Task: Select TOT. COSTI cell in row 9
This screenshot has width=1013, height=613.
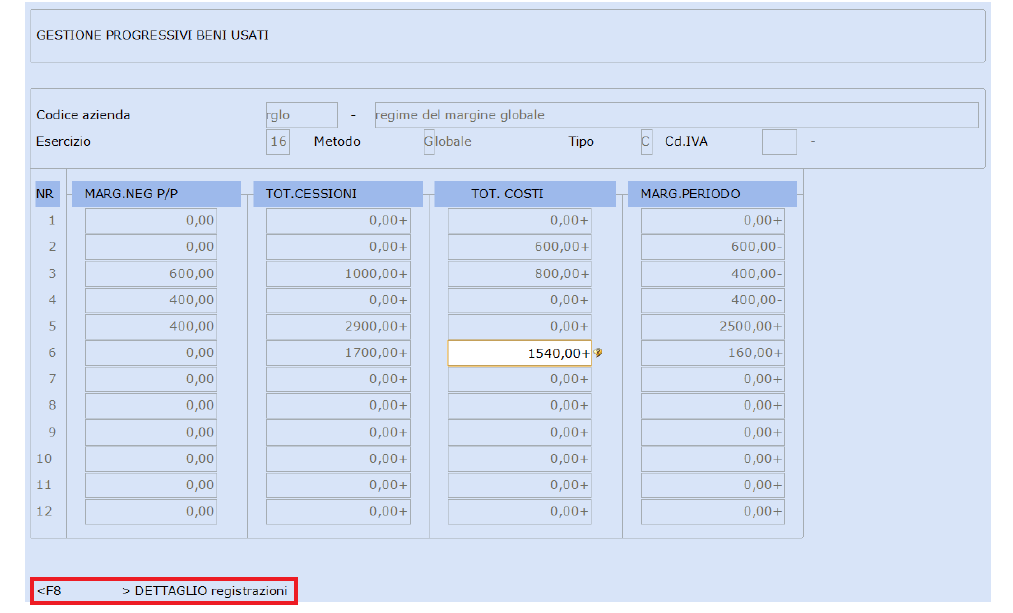Action: pos(519,431)
